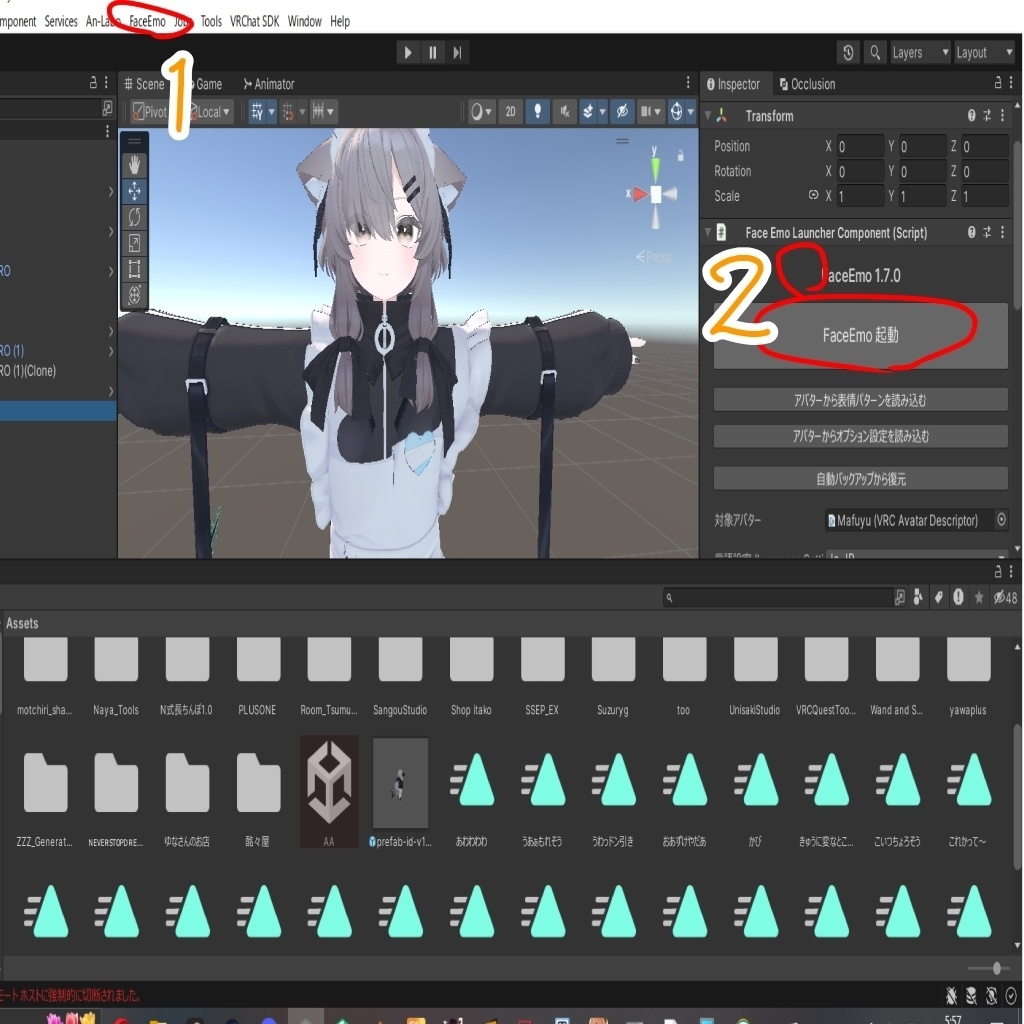Click the global search magnifier icon
This screenshot has width=1024, height=1024.
coord(874,53)
